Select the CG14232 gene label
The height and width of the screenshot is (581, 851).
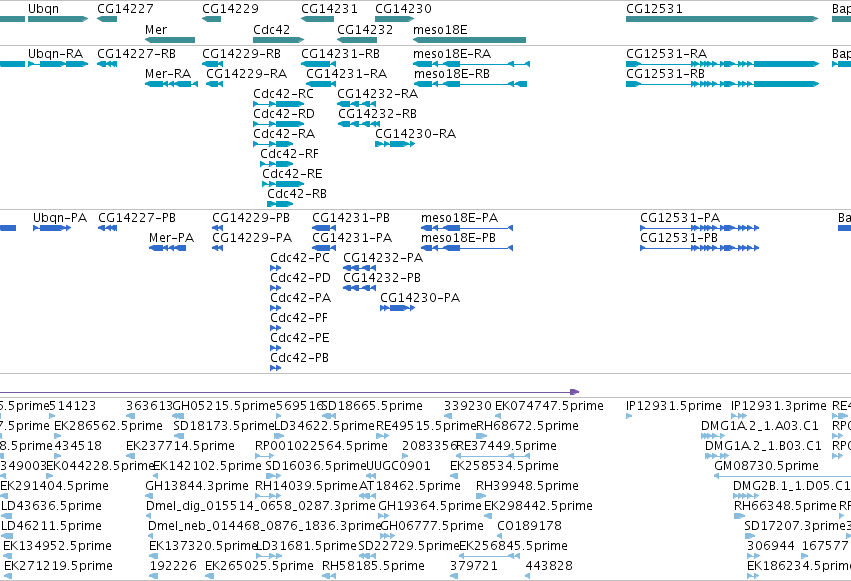[x=365, y=30]
